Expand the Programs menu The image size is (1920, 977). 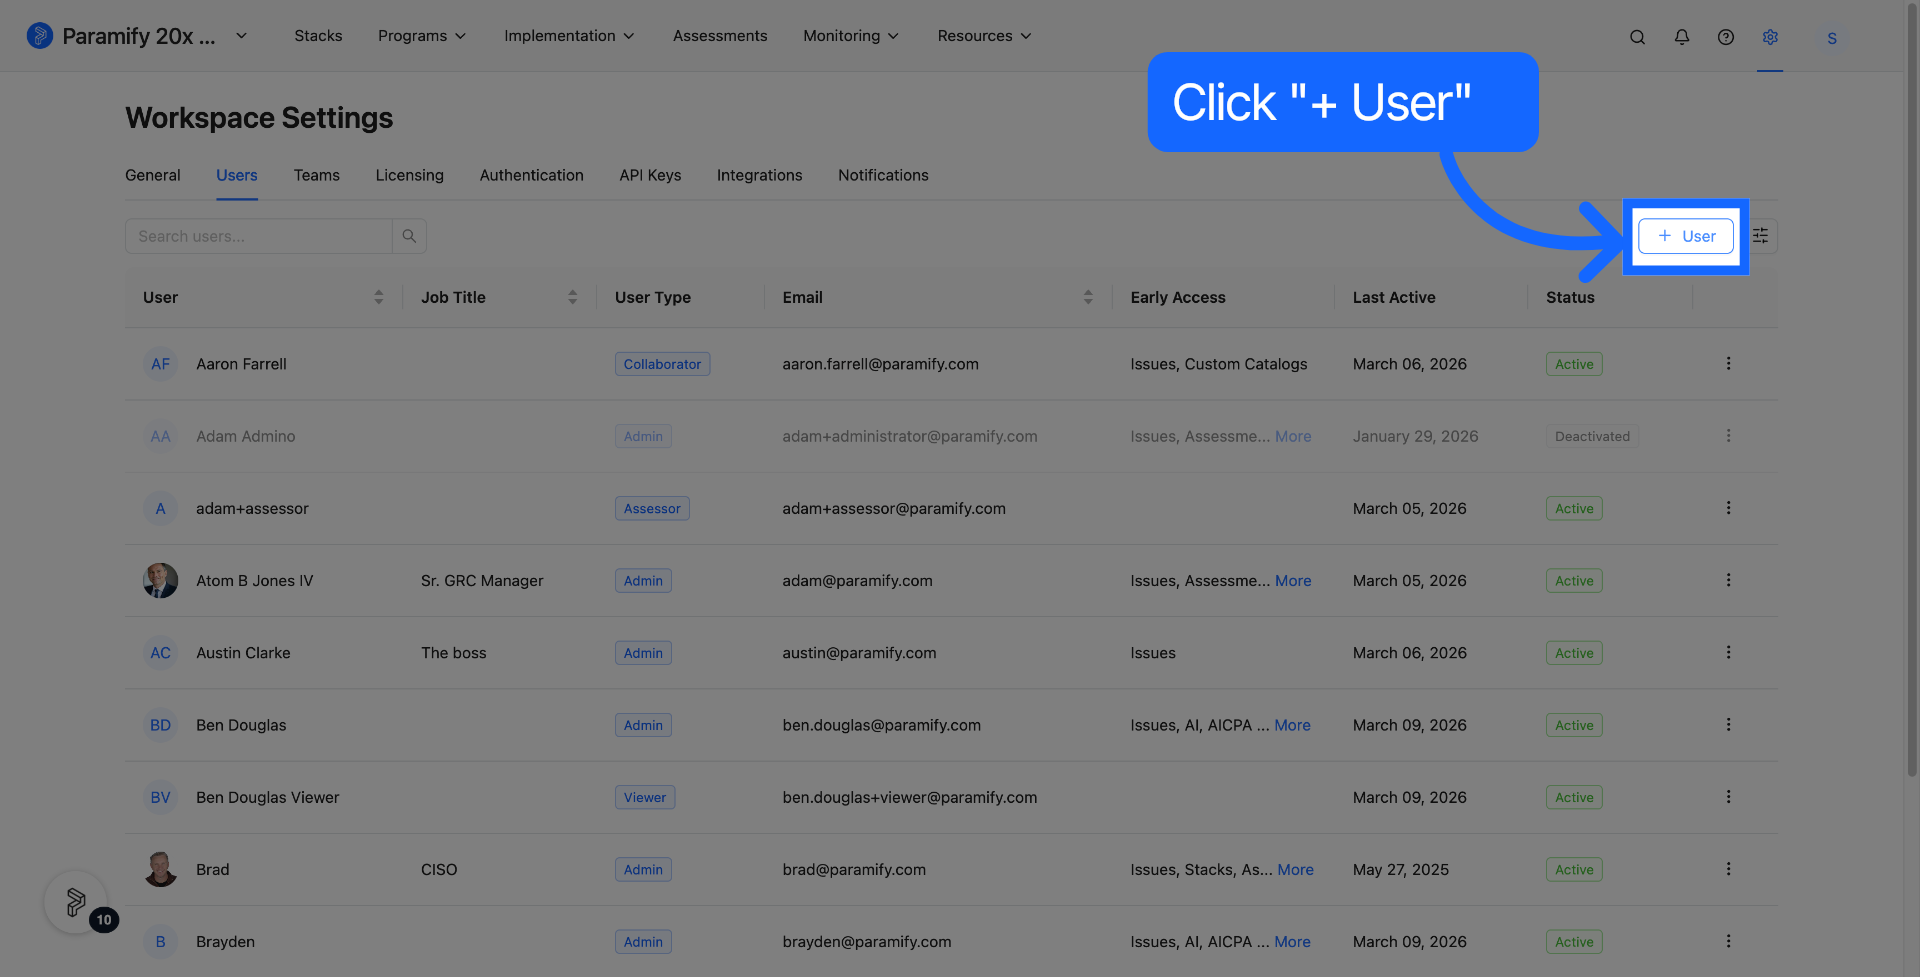422,36
